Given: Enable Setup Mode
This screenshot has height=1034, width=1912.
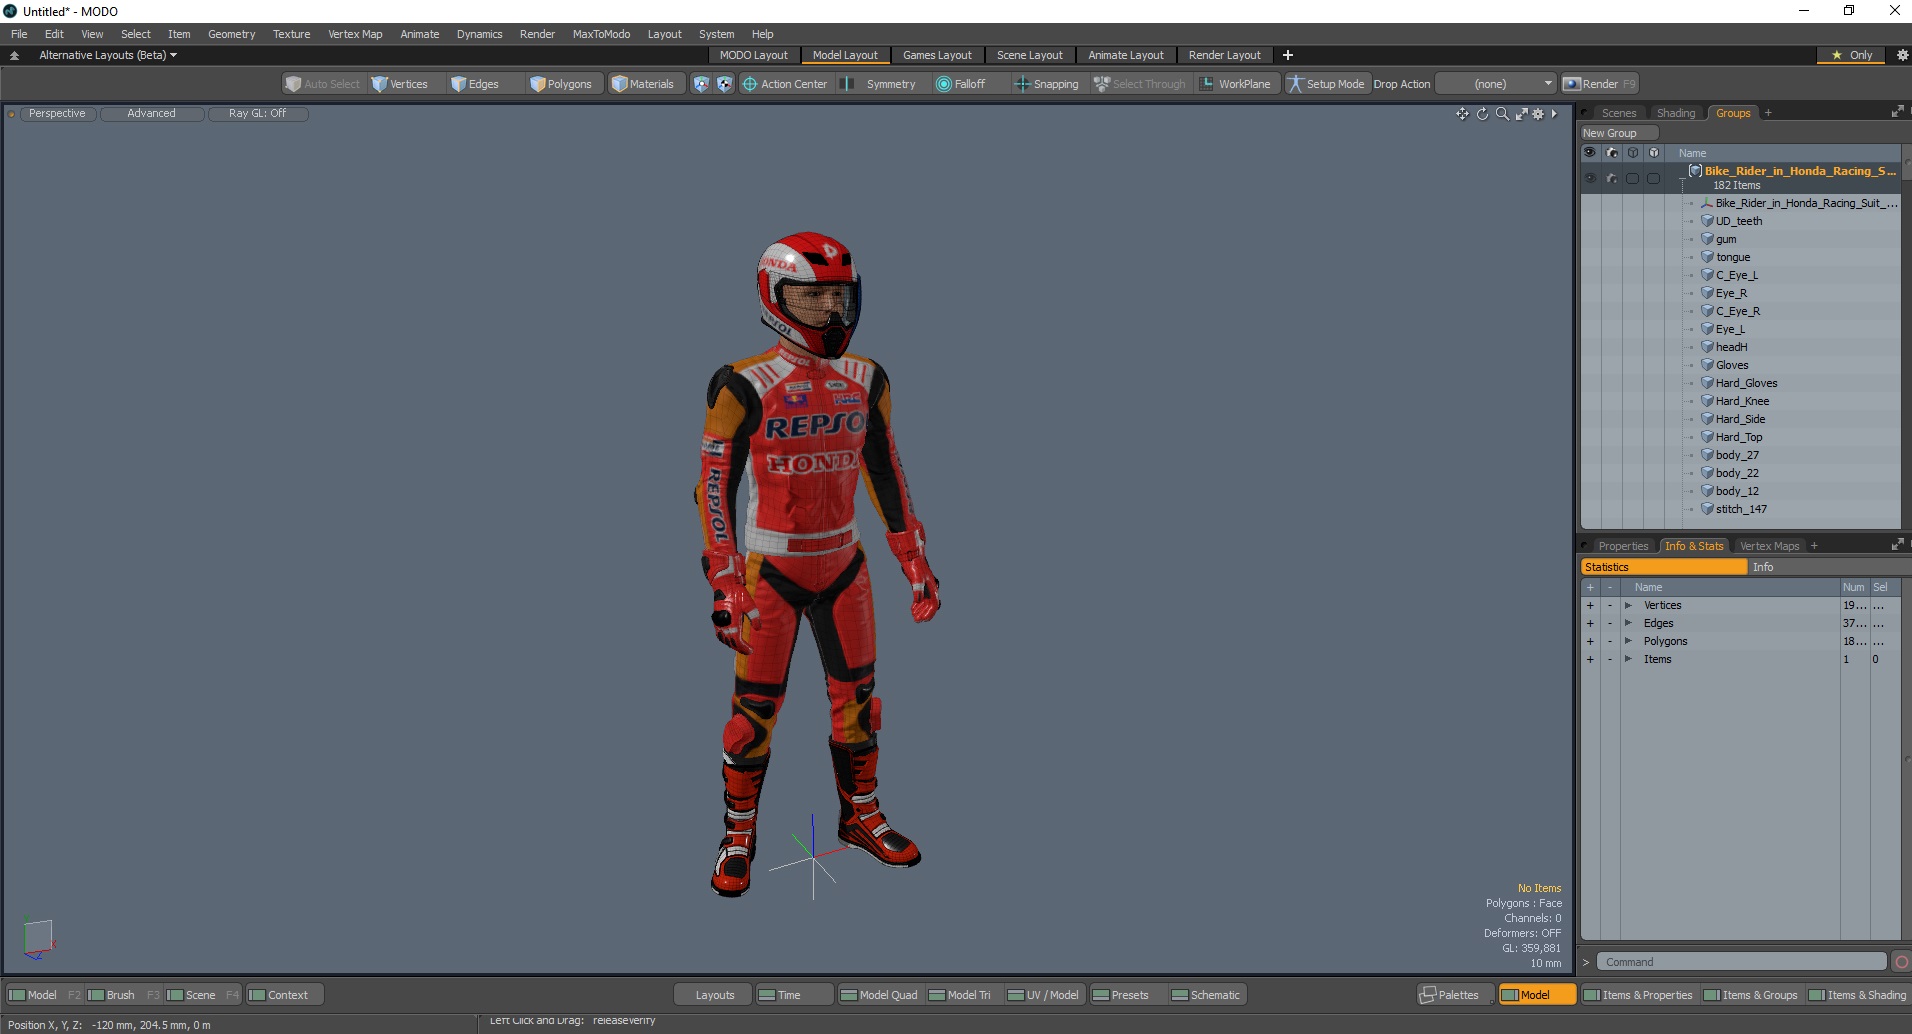Looking at the screenshot, I should click(1326, 84).
